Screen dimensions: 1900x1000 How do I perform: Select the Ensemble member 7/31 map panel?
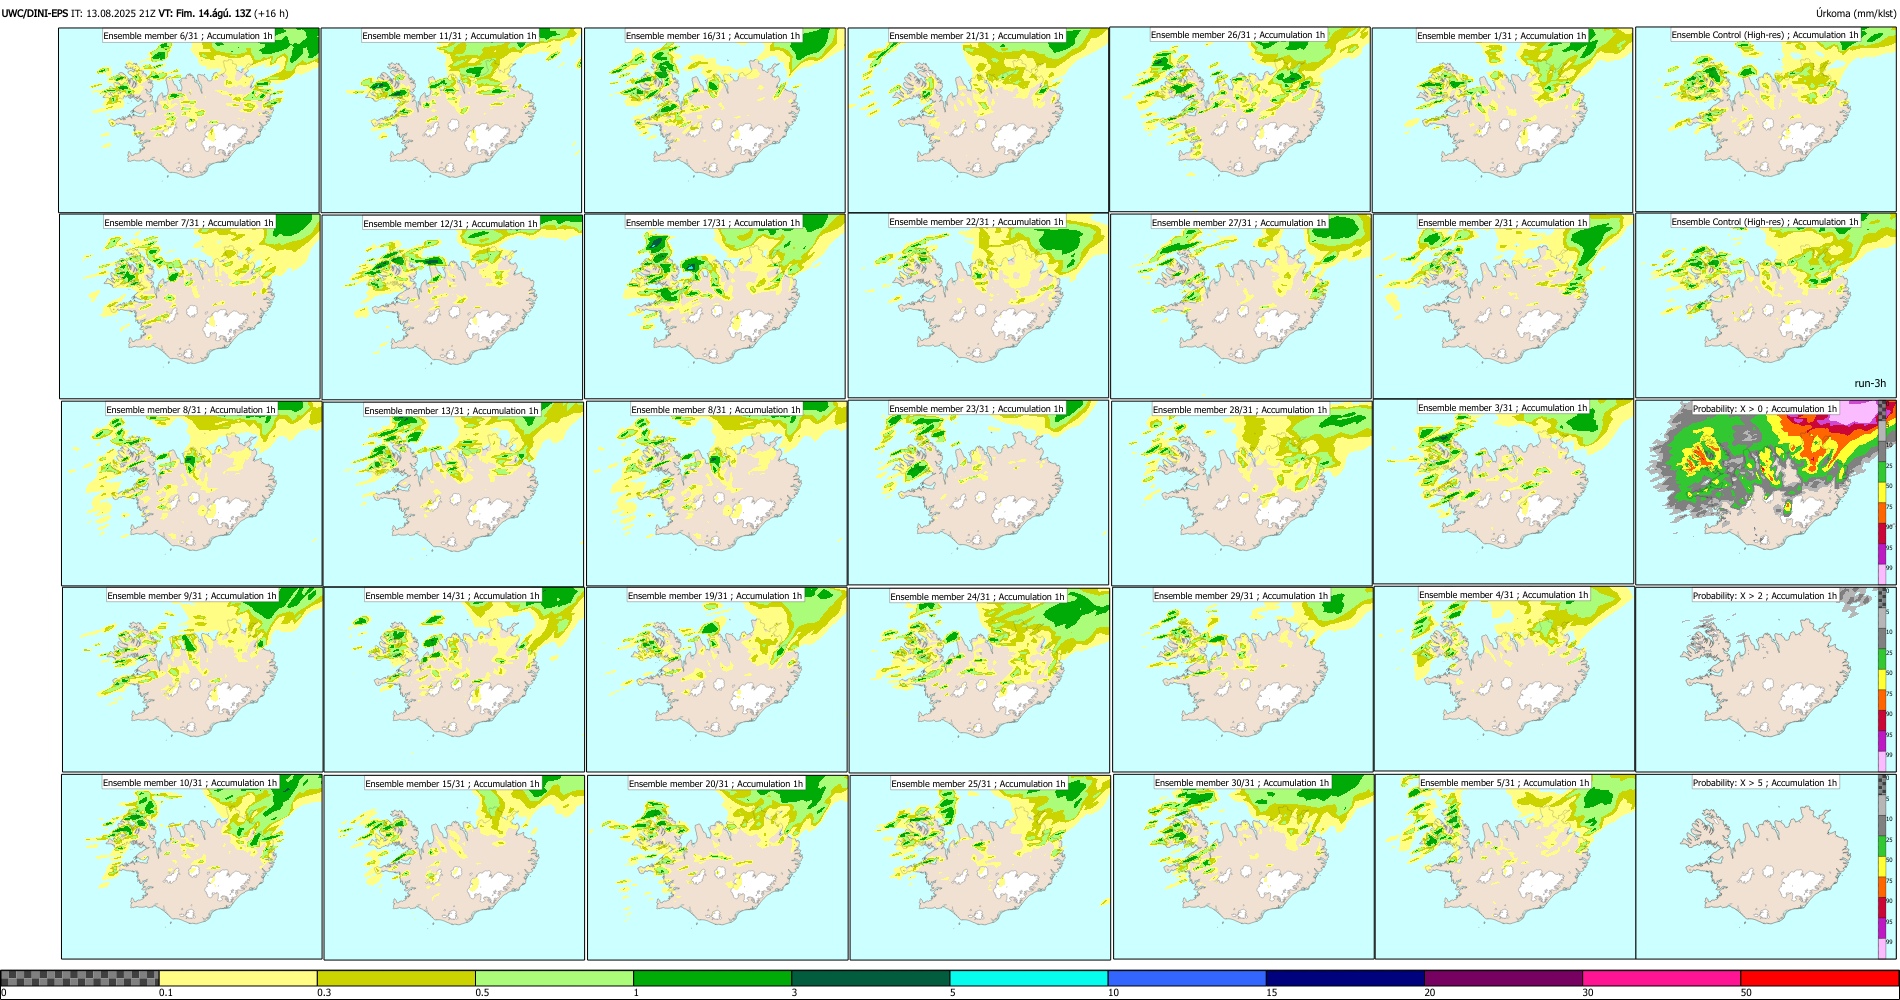coord(190,307)
